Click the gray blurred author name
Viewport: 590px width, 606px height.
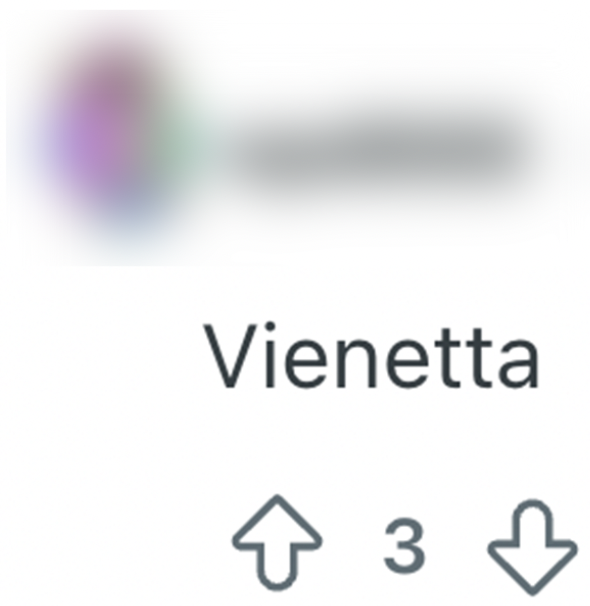(x=386, y=155)
